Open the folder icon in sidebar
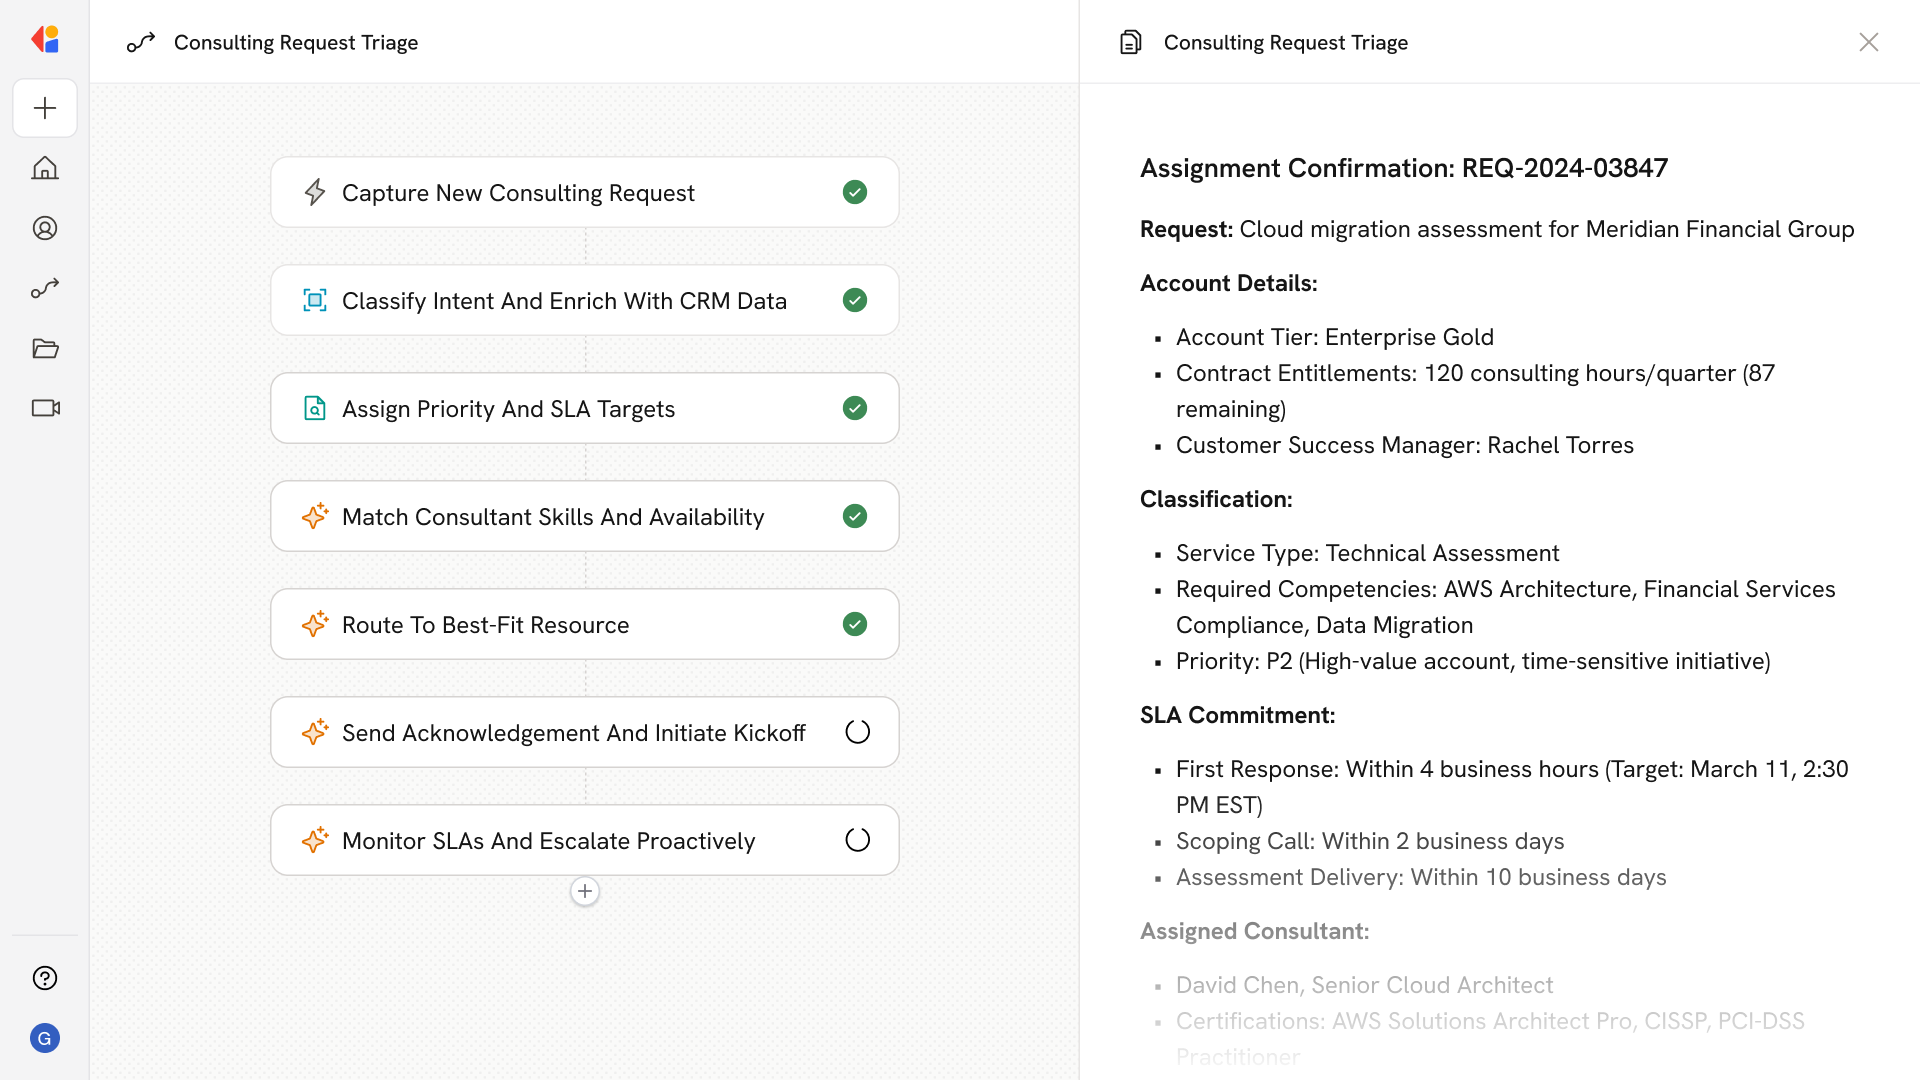Screen dimensions: 1920x1080 tap(45, 348)
